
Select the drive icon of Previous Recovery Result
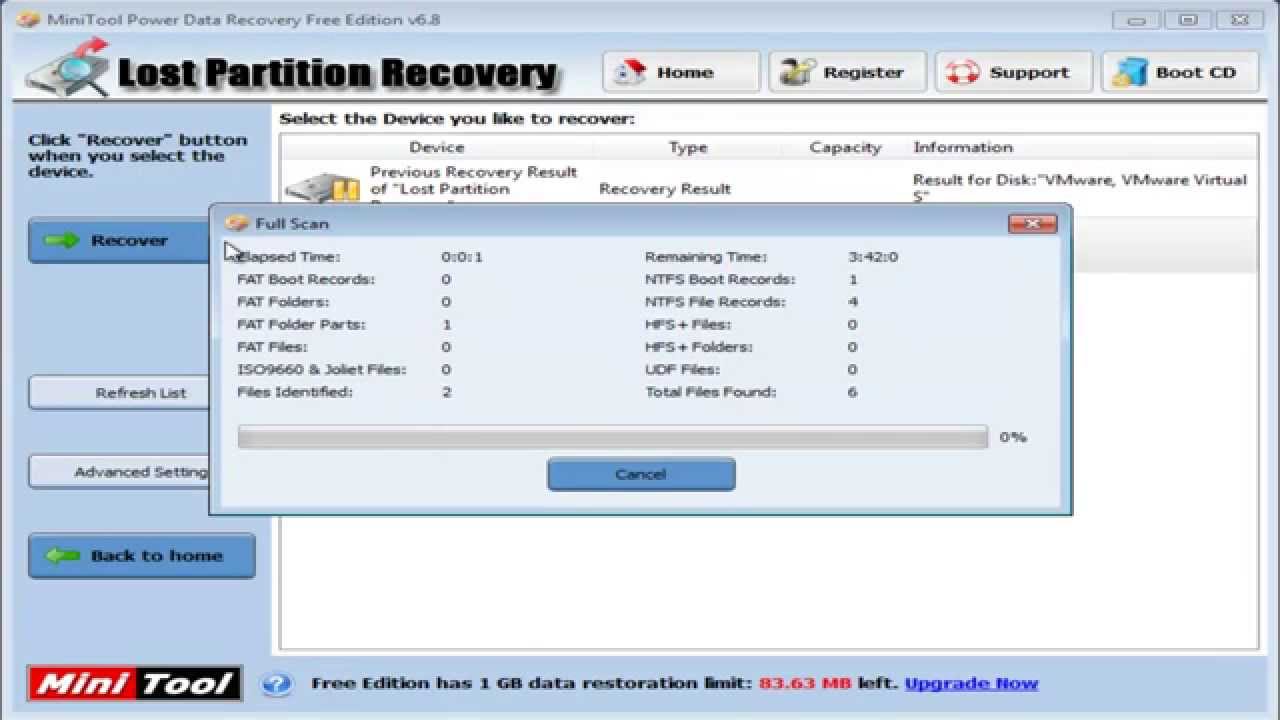tap(322, 188)
